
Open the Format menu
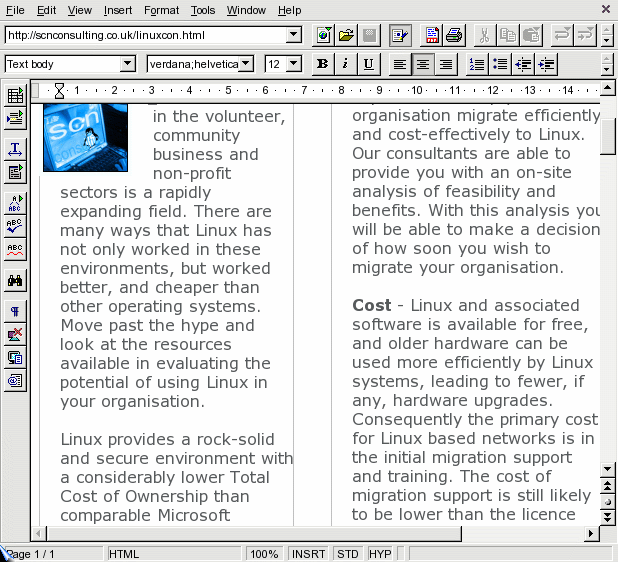(x=161, y=10)
